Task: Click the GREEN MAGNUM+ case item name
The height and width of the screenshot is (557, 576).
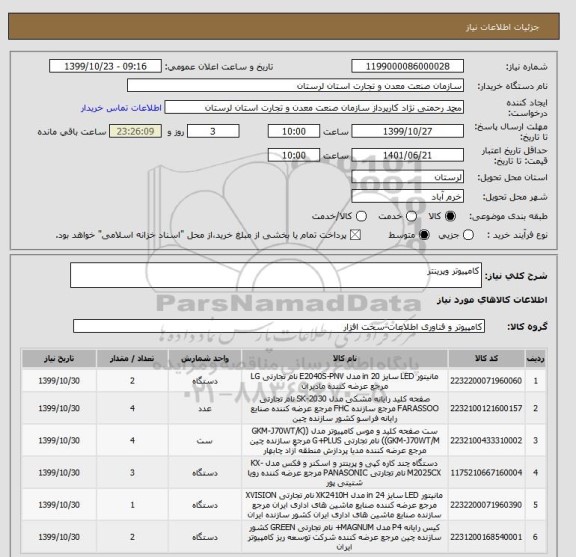Action: pyautogui.click(x=345, y=537)
